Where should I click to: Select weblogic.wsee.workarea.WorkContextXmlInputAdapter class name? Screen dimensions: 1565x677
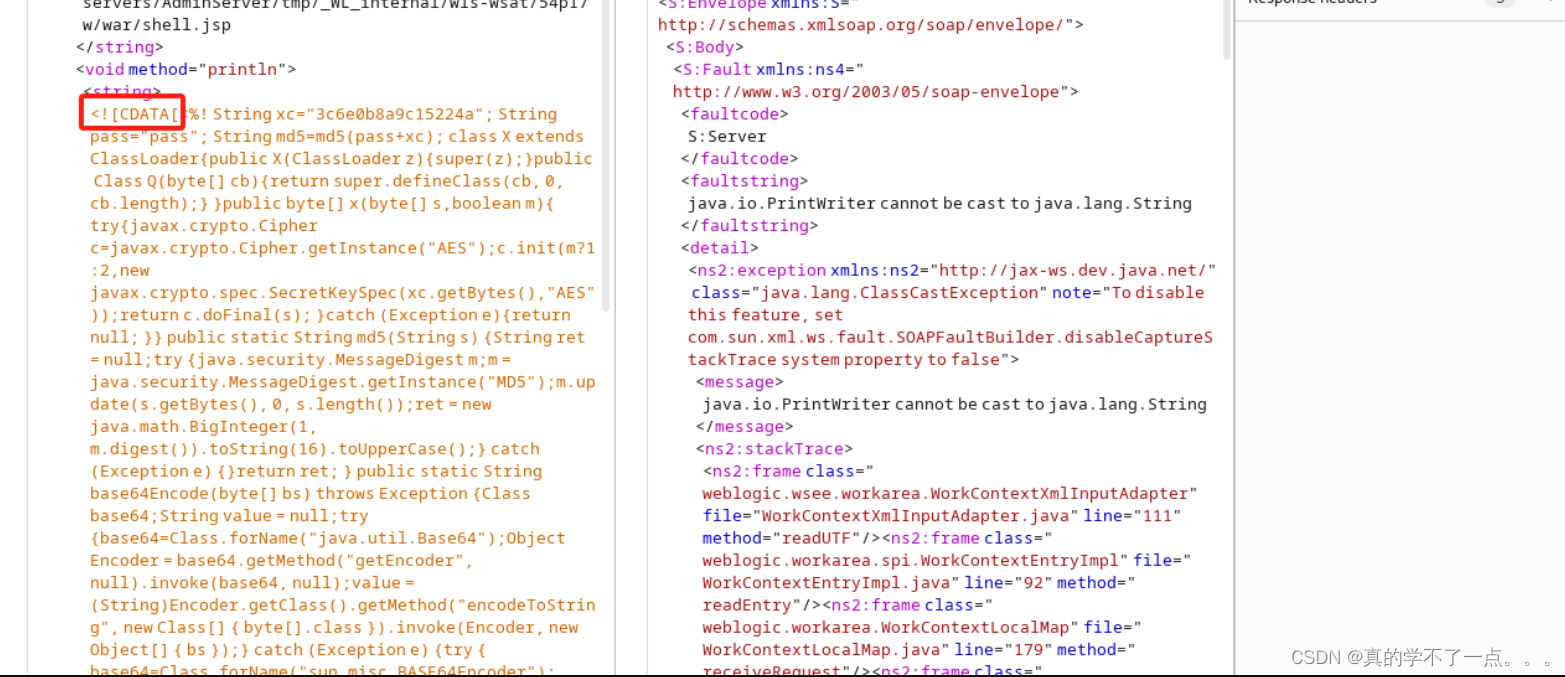[x=945, y=494]
